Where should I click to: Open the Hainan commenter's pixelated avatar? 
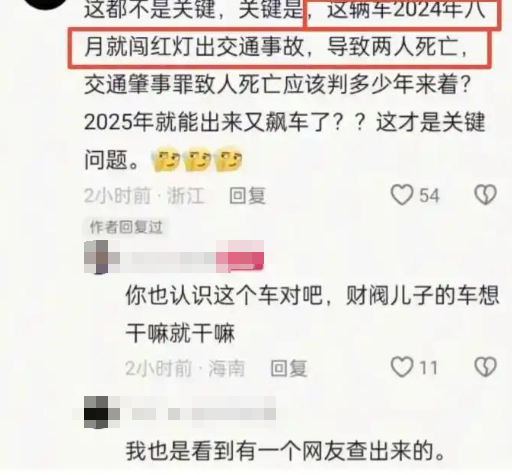(102, 257)
